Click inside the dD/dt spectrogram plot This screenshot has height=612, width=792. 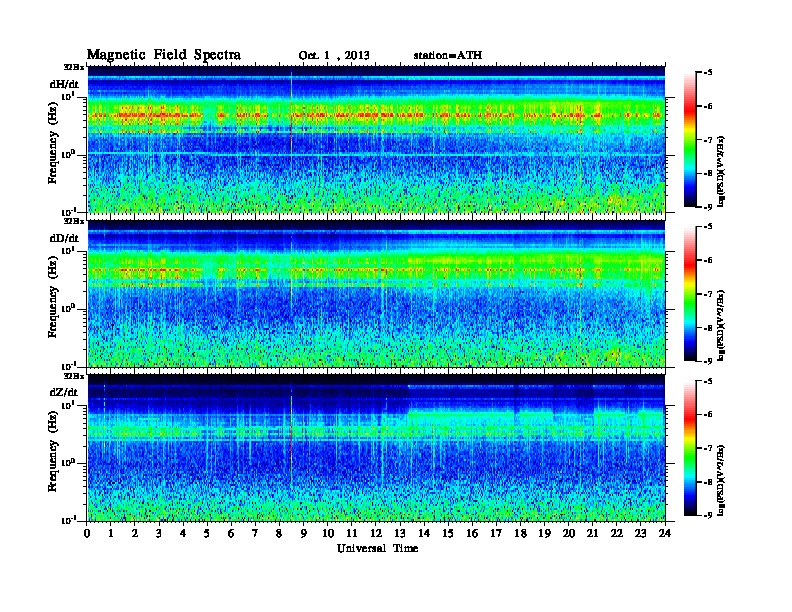(x=376, y=293)
